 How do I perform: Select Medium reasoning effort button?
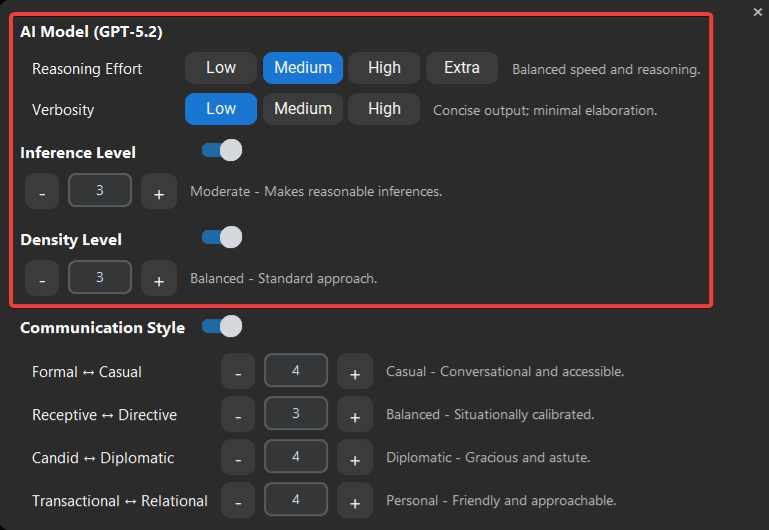tap(303, 68)
